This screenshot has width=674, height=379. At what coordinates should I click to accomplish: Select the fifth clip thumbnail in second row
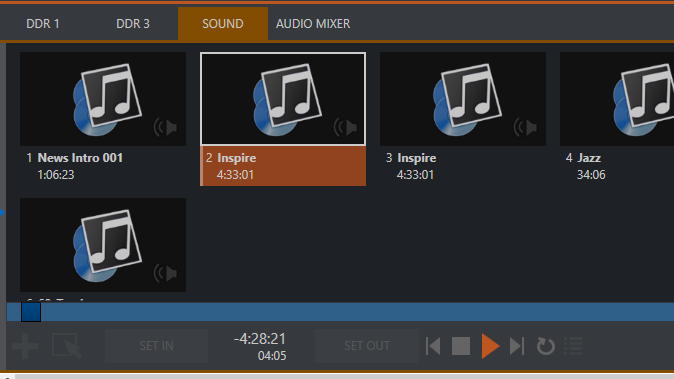click(103, 245)
